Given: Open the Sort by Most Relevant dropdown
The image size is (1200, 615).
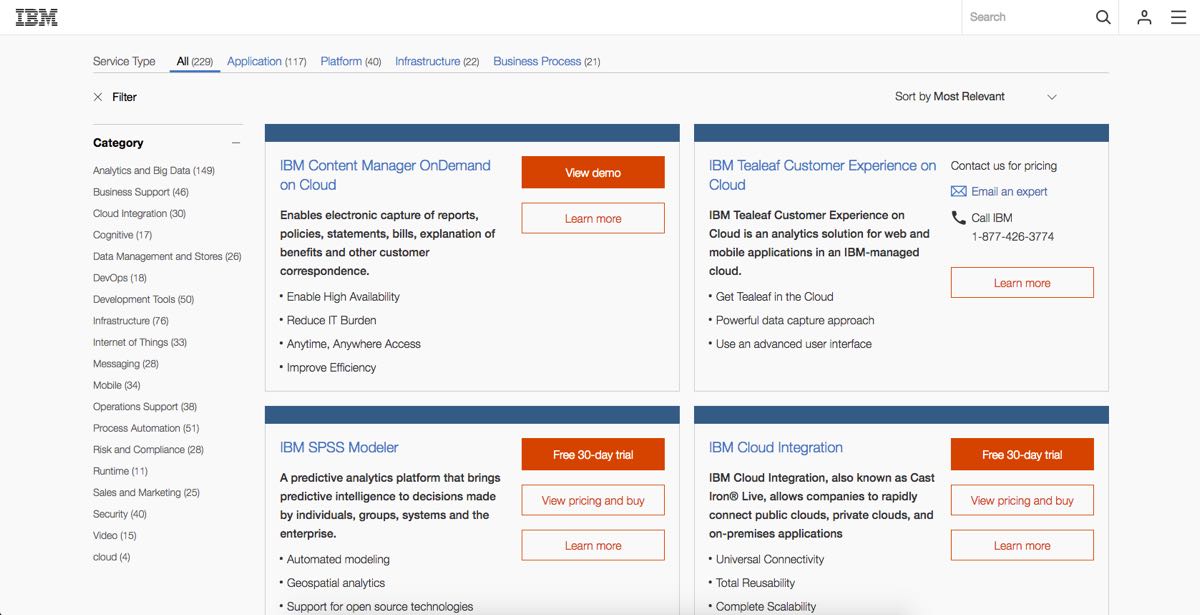Looking at the screenshot, I should coord(976,97).
